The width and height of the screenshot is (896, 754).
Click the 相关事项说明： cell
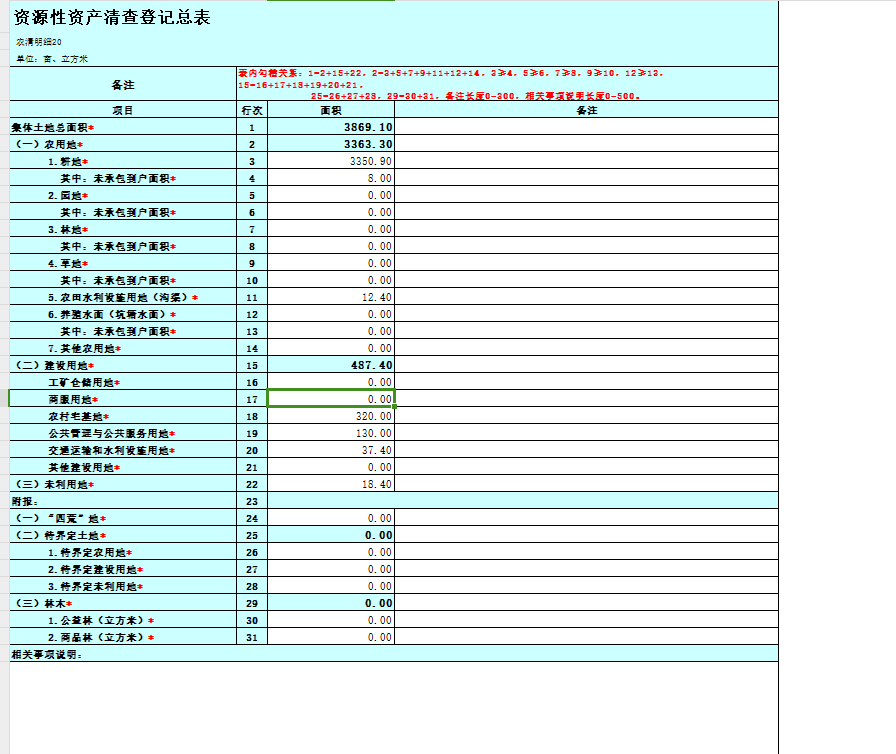394,654
